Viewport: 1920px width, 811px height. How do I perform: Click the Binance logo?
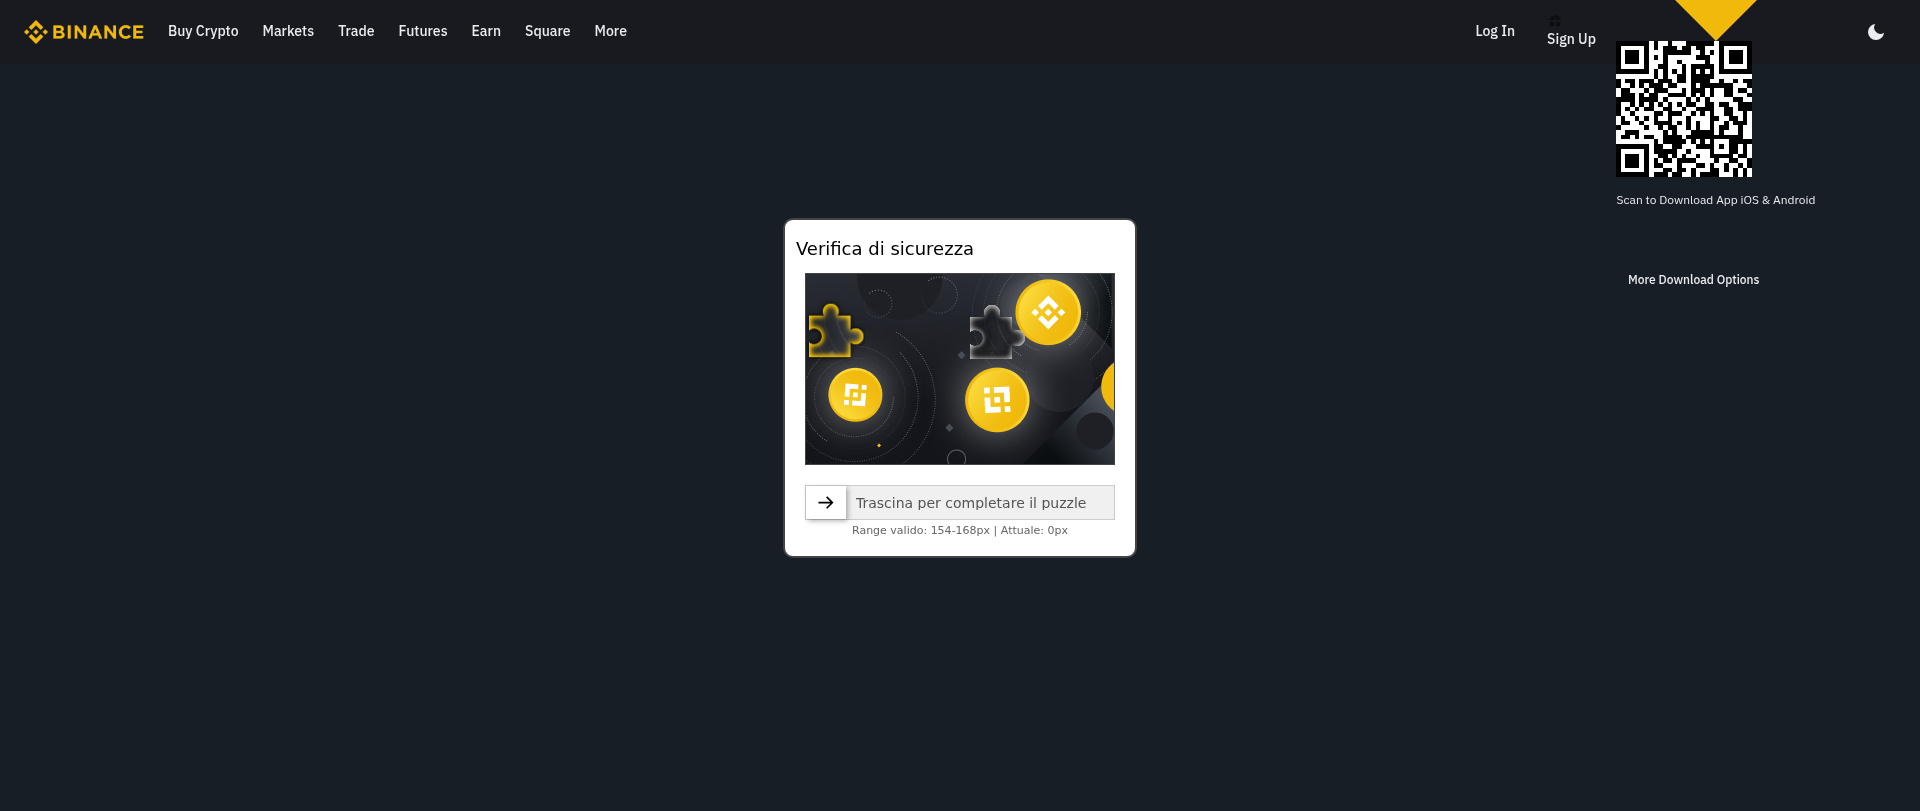point(84,32)
